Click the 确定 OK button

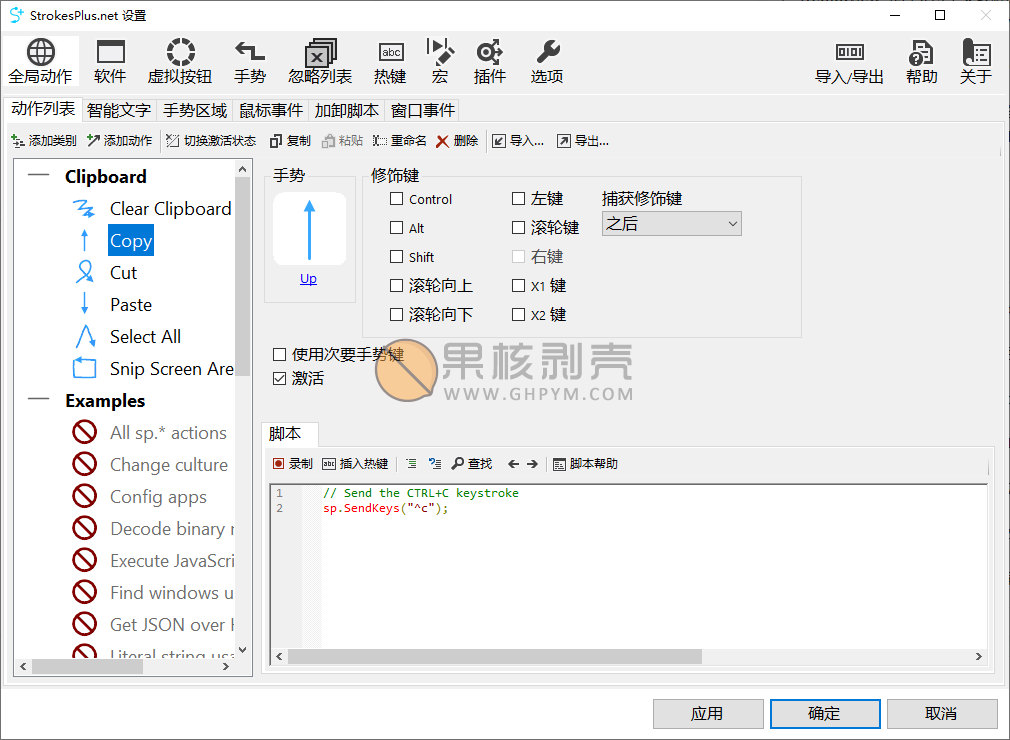[824, 714]
